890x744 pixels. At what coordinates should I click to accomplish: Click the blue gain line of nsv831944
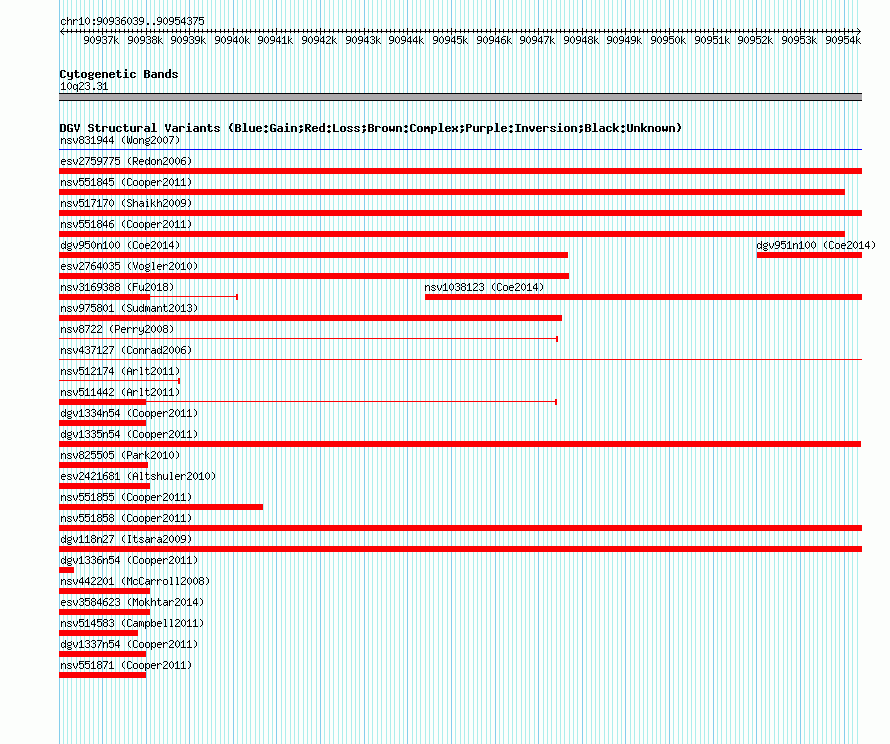pyautogui.click(x=460, y=150)
